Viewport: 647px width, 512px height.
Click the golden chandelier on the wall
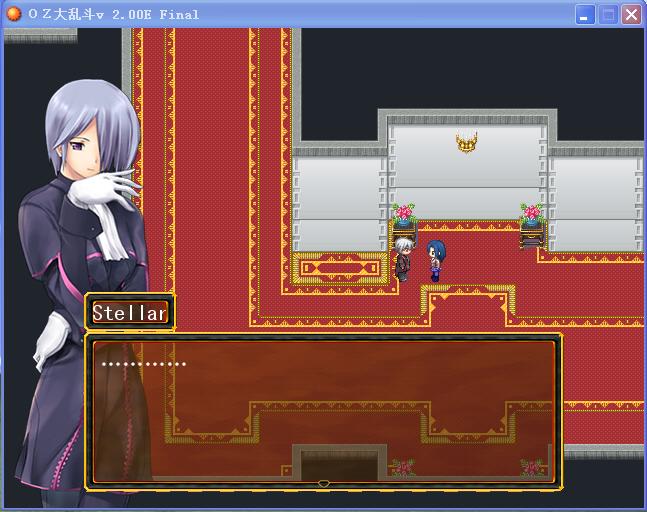pyautogui.click(x=467, y=142)
